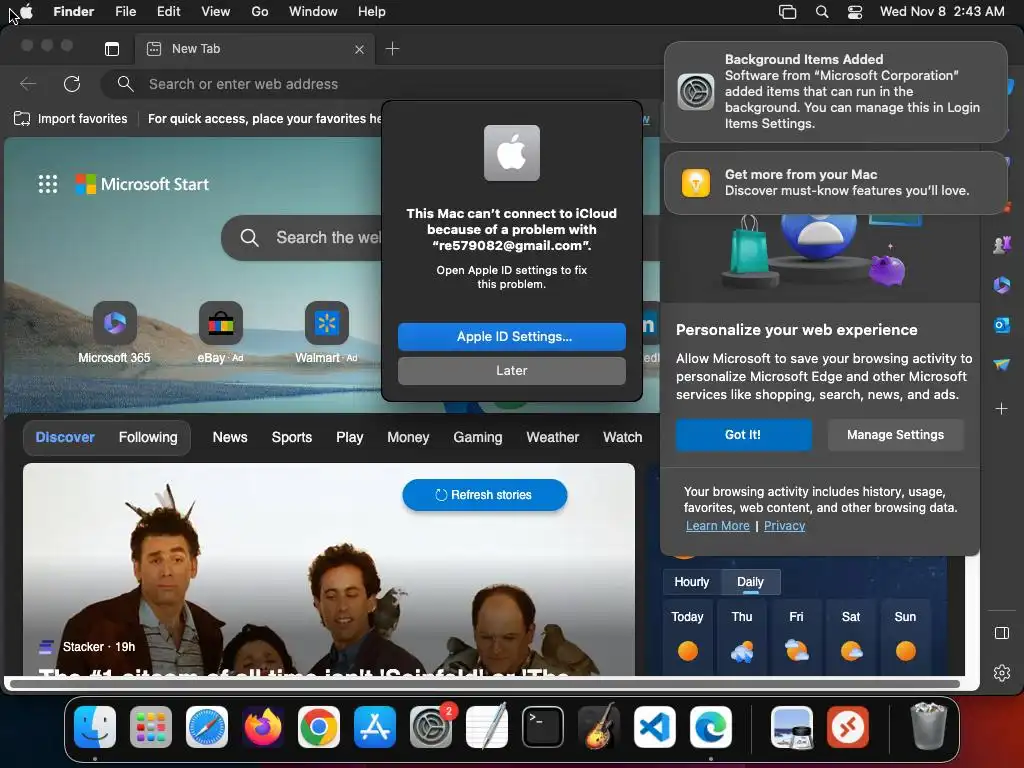The image size is (1024, 768).
Task: Toggle the Edge sidebar panel icon
Action: point(1002,633)
